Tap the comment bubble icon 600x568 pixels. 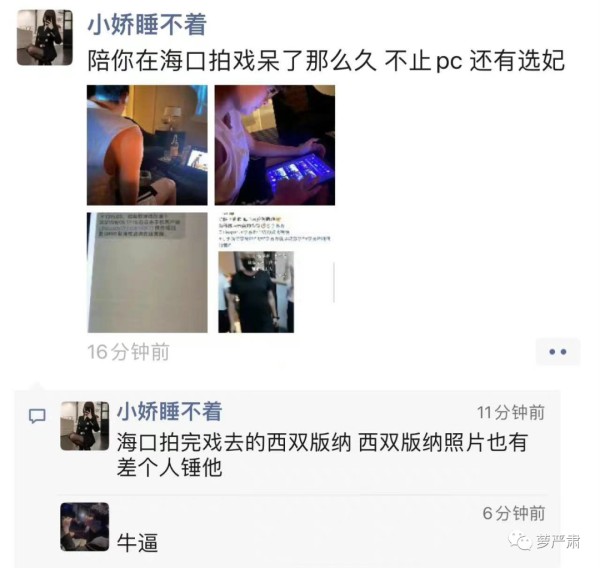click(38, 416)
